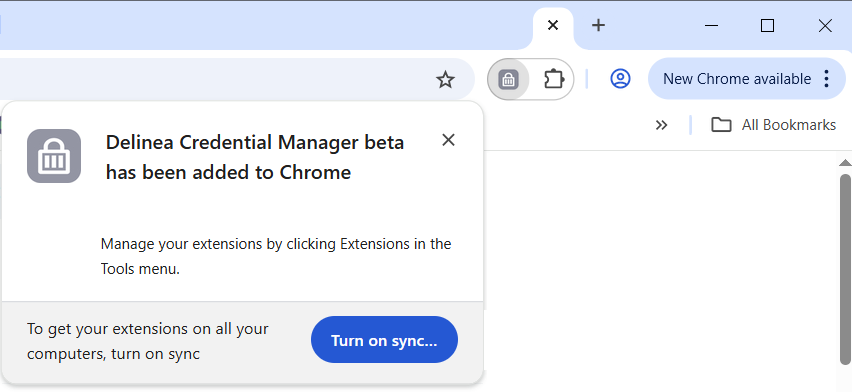Click New Chrome available update button
The image size is (852, 392).
tap(737, 79)
